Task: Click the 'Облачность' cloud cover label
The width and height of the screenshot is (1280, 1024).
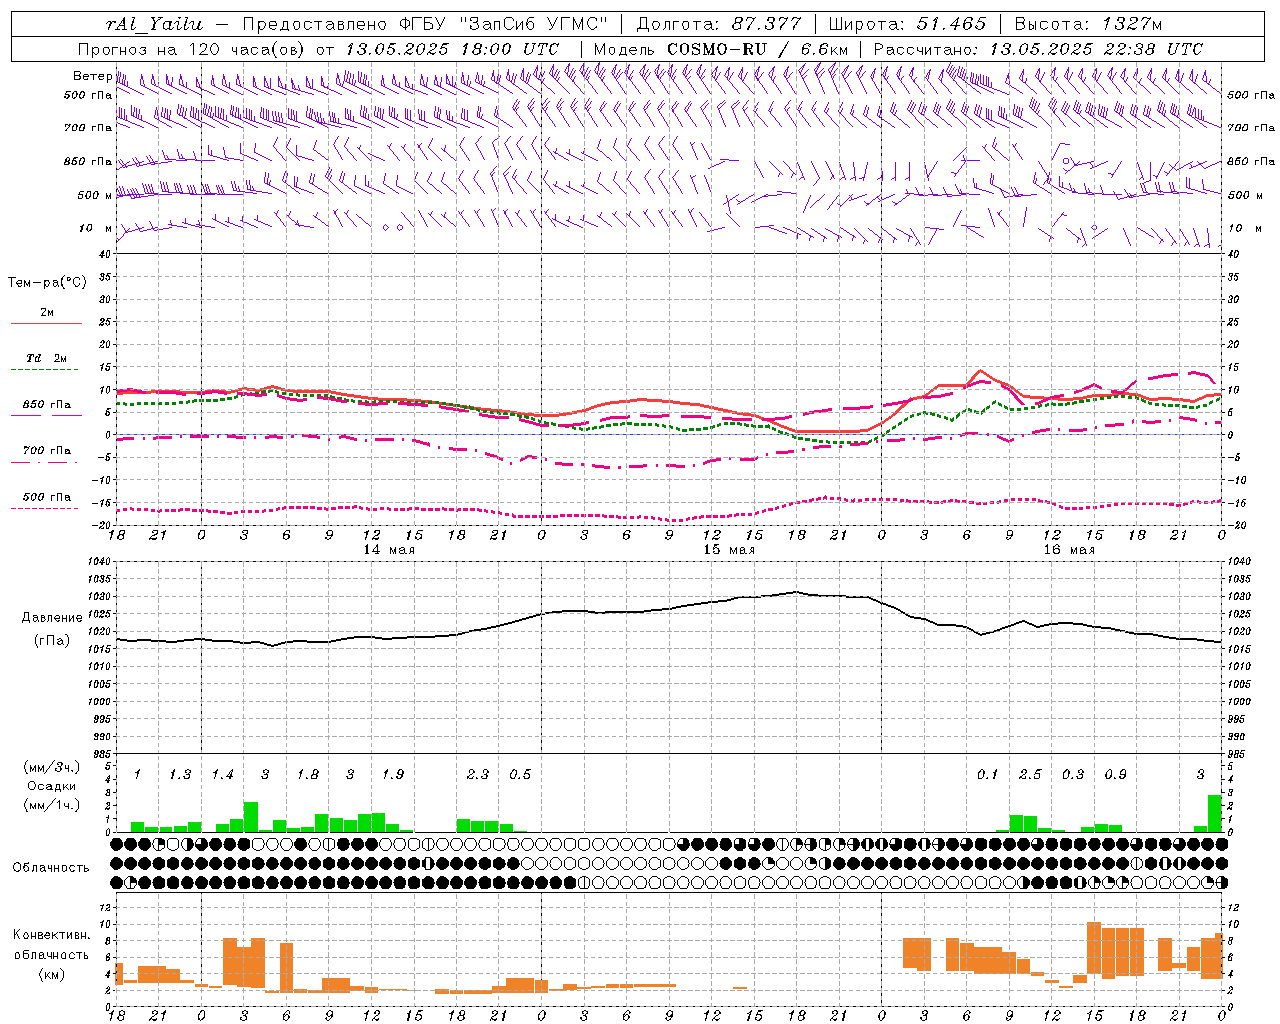Action: [x=51, y=867]
